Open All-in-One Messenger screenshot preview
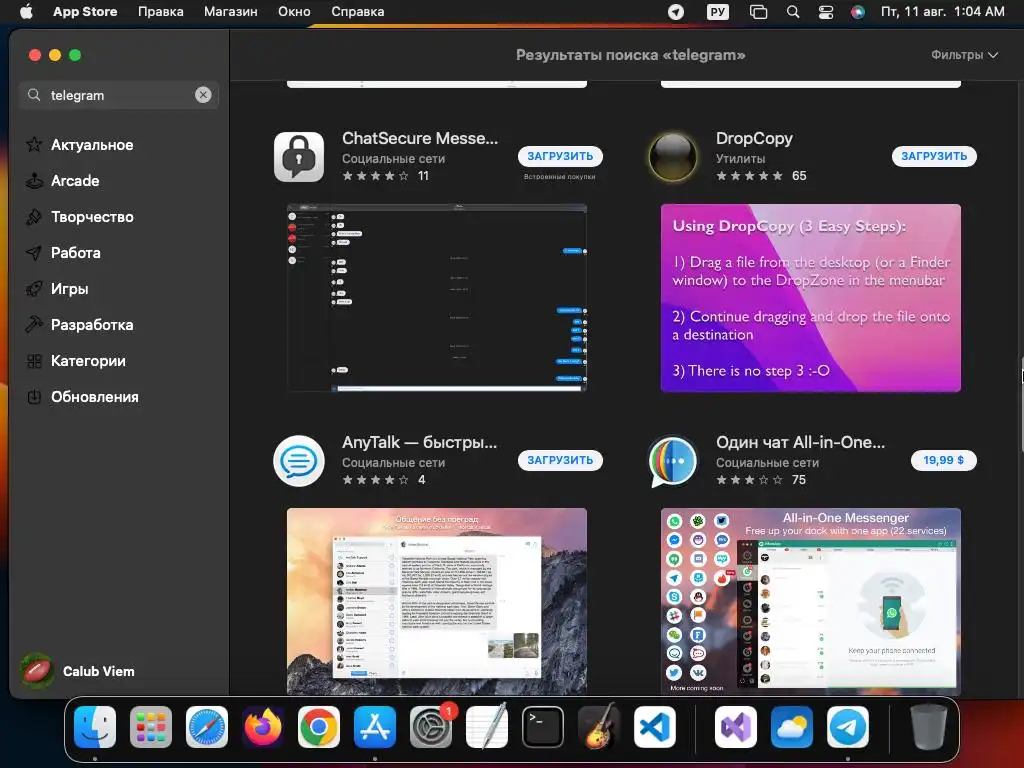Viewport: 1024px width, 768px height. pos(810,601)
